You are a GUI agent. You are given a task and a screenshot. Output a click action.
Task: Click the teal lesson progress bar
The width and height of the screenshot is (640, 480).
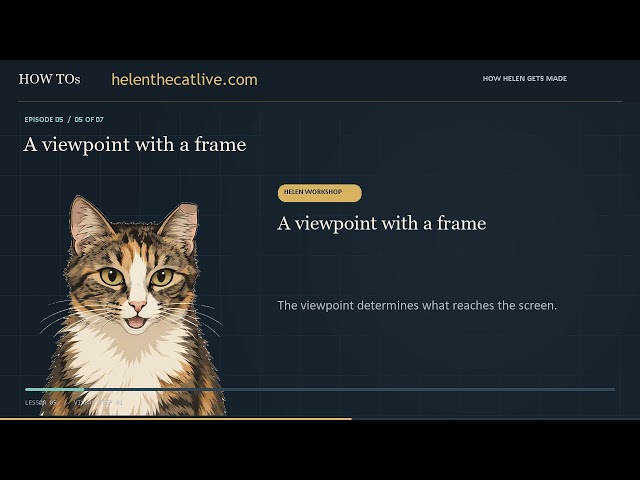(320, 389)
